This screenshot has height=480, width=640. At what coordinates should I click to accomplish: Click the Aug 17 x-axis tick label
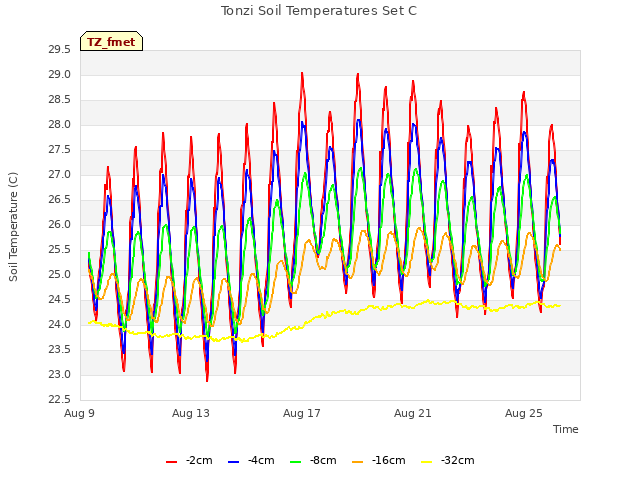[302, 413]
